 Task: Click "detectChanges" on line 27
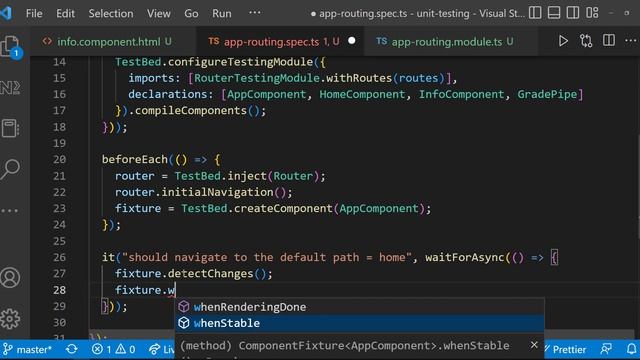(x=211, y=274)
